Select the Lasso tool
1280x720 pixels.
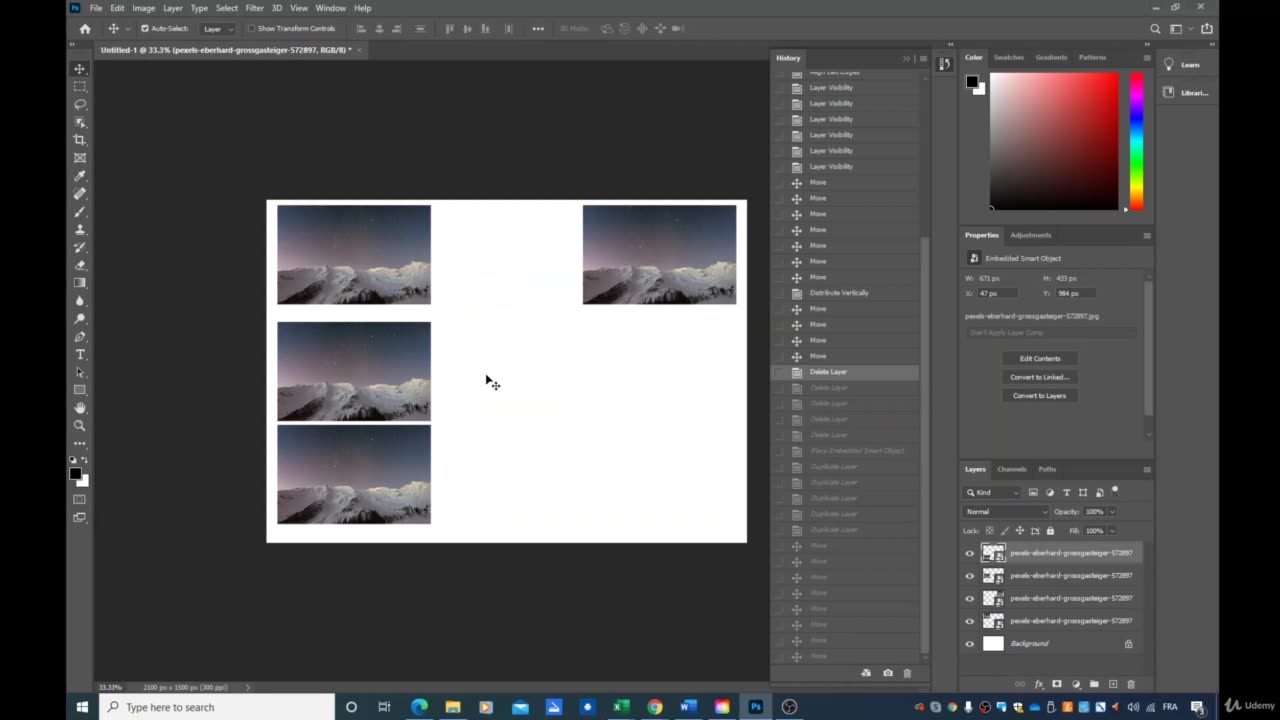[x=80, y=104]
